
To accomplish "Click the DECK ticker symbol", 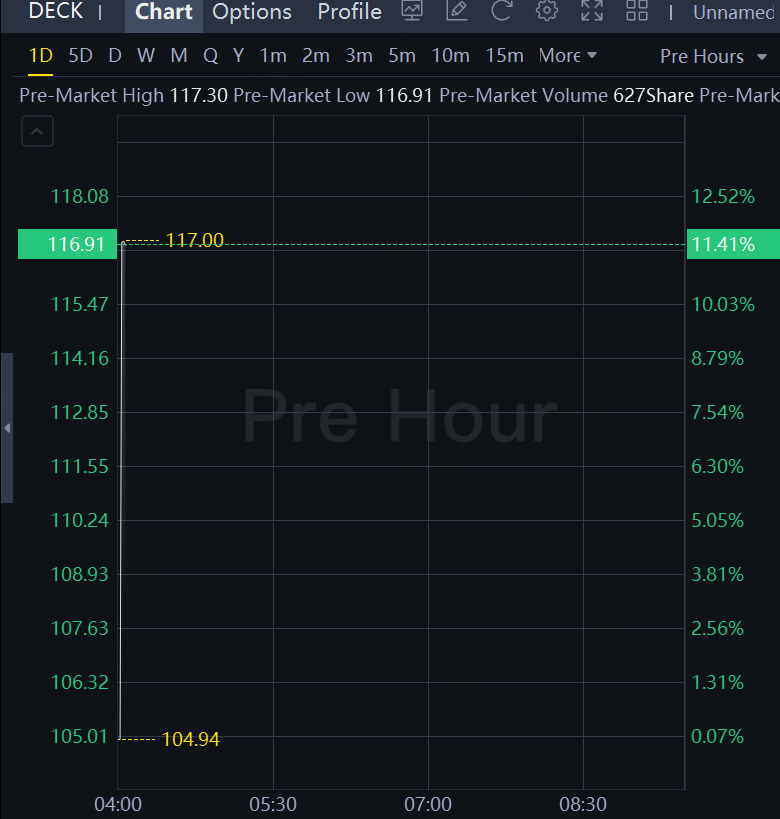I will click(56, 12).
